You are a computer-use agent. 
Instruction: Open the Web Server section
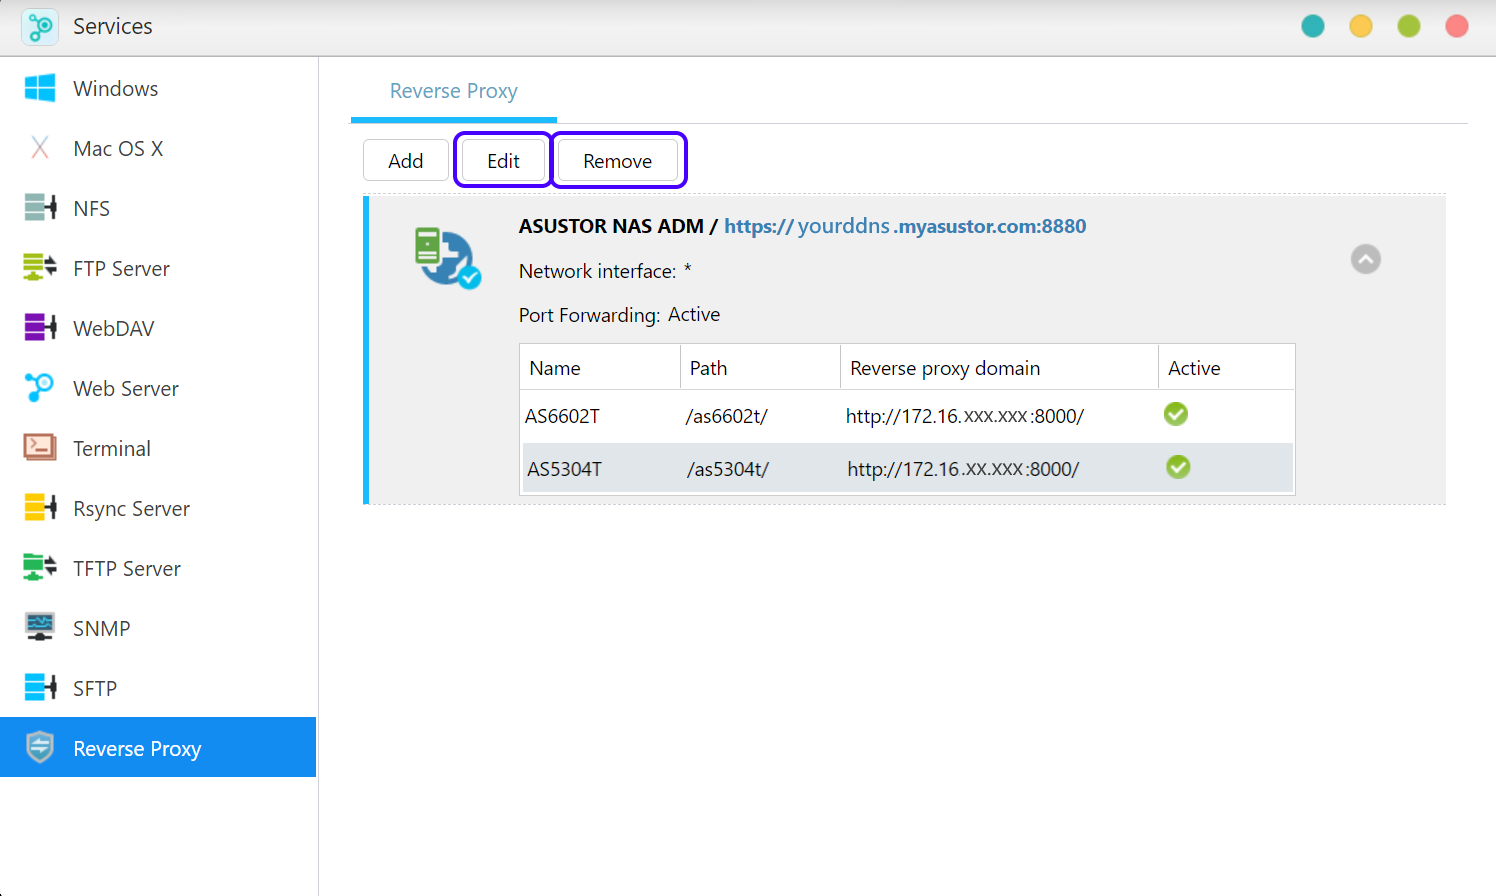[126, 388]
